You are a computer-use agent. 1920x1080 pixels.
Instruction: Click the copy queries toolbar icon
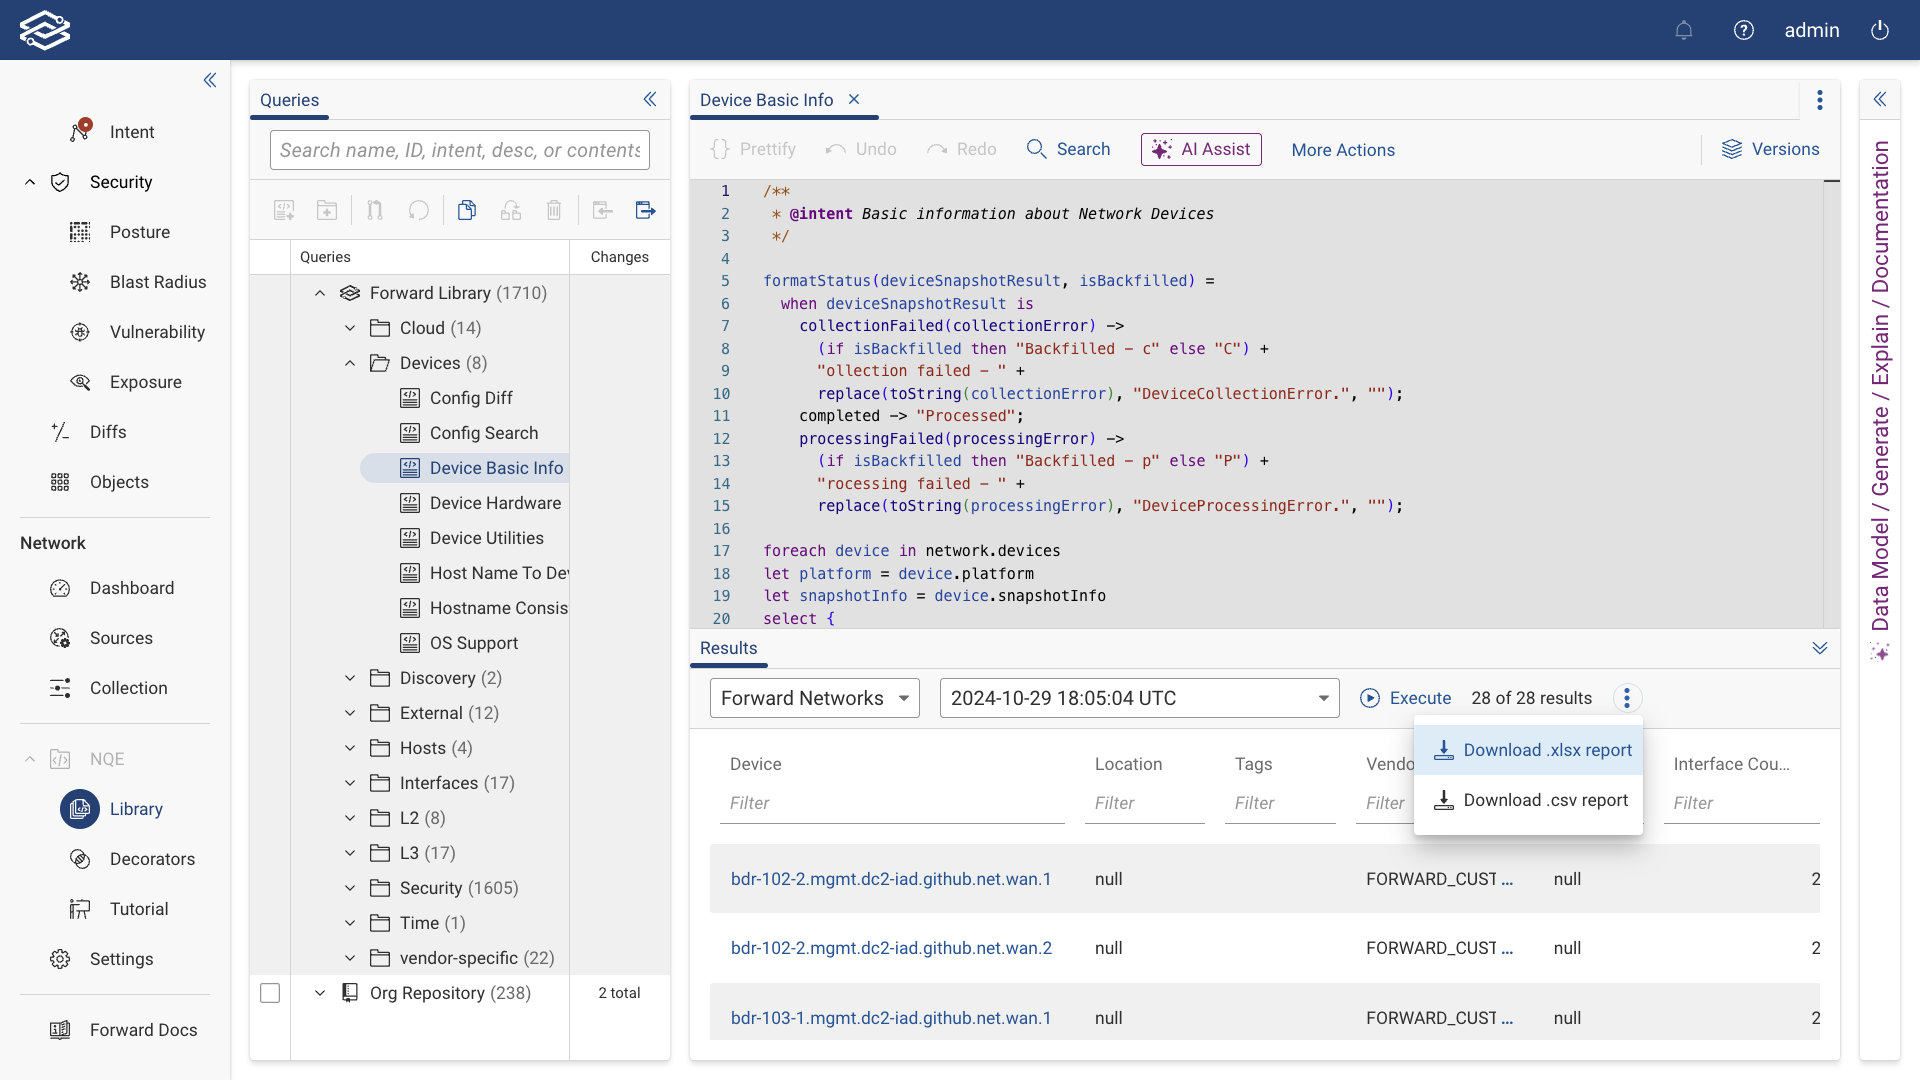point(467,210)
